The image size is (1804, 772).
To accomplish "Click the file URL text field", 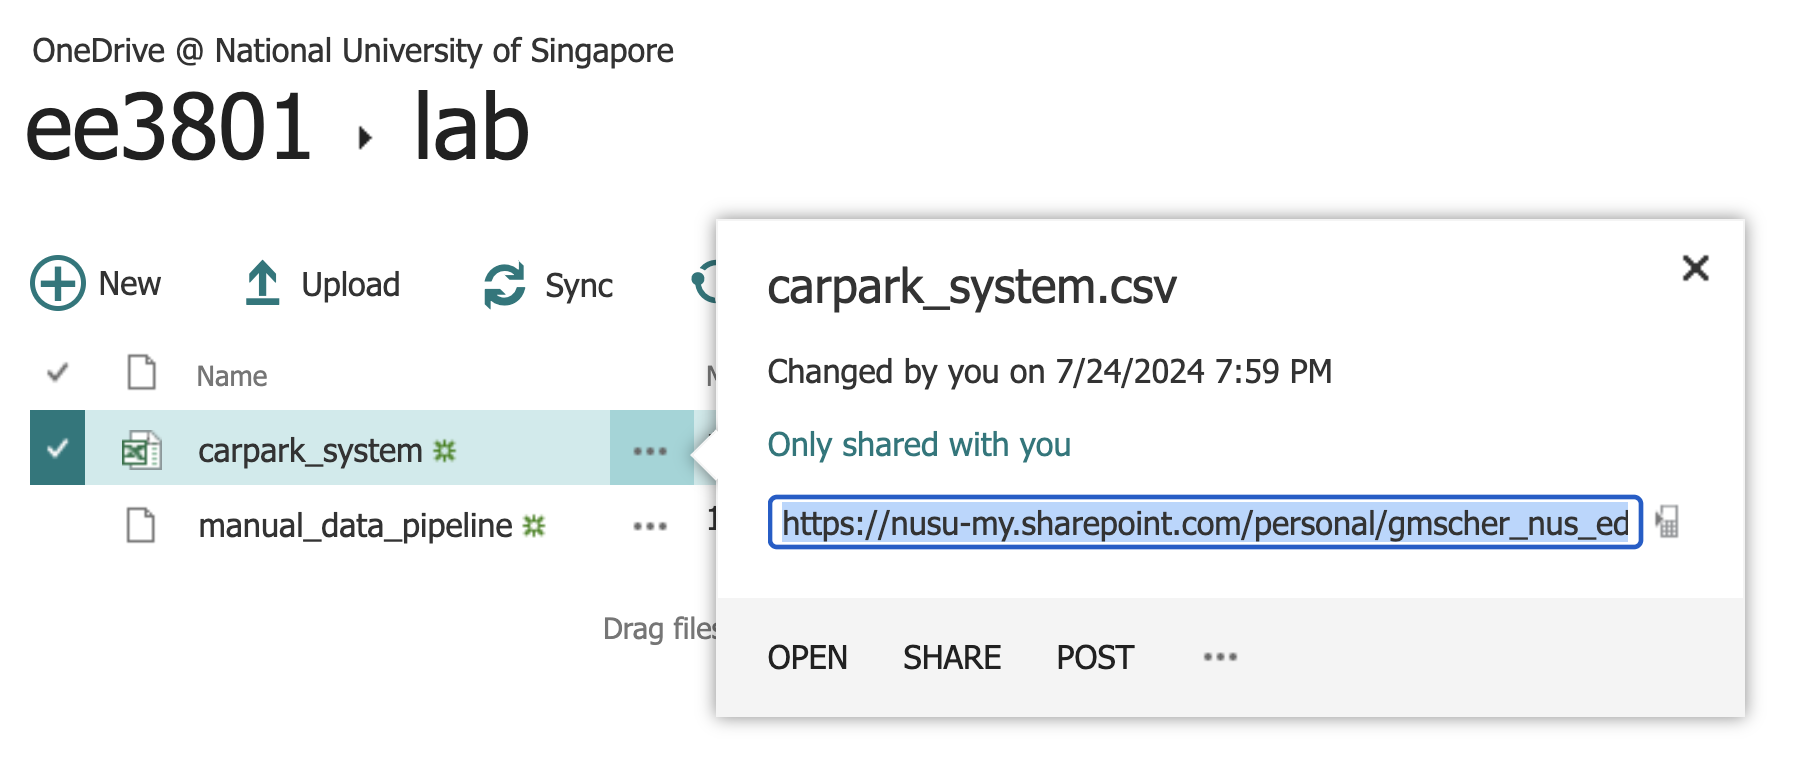I will (1204, 523).
